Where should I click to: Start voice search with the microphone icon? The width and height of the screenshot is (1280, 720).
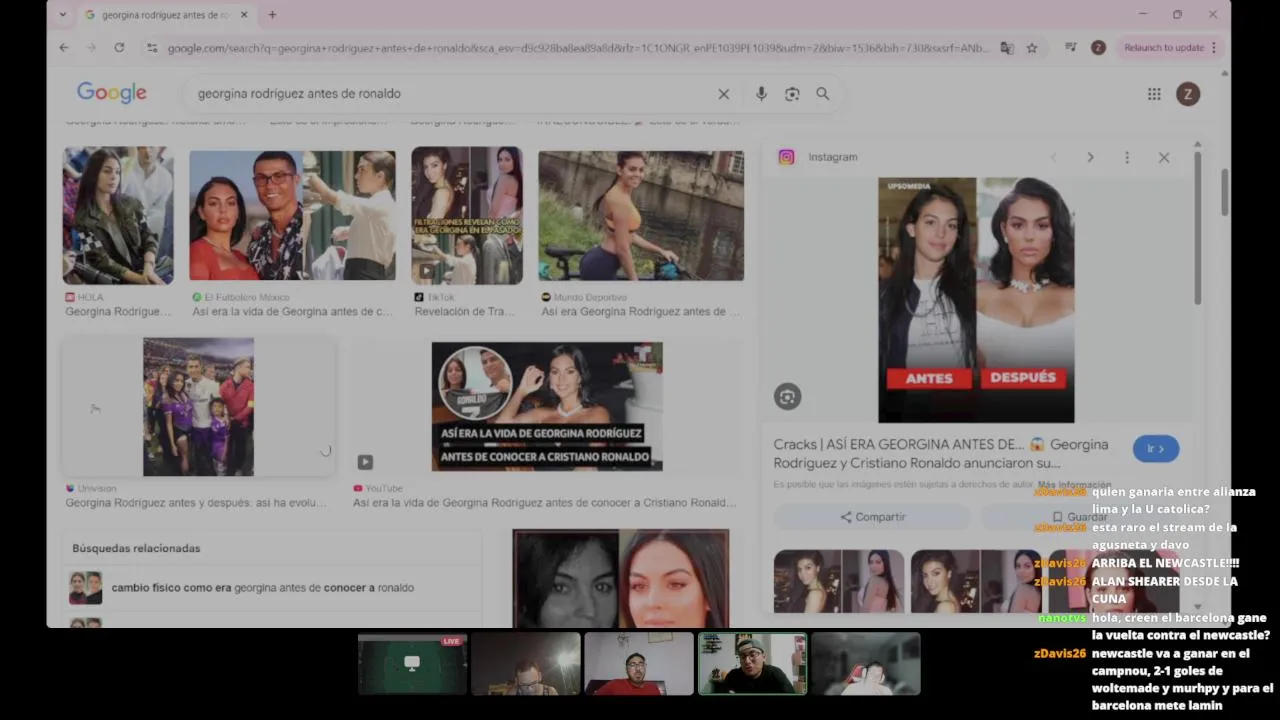coord(761,93)
